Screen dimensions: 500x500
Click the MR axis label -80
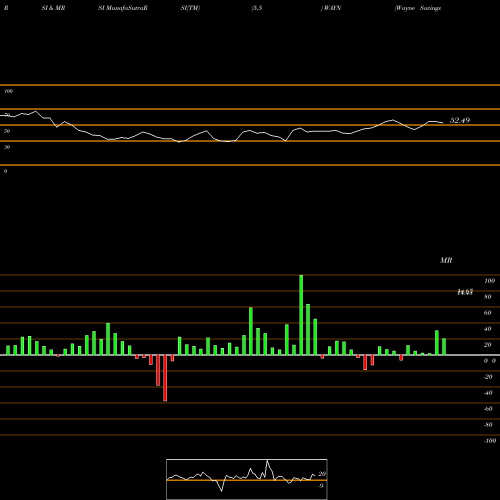pyautogui.click(x=488, y=425)
